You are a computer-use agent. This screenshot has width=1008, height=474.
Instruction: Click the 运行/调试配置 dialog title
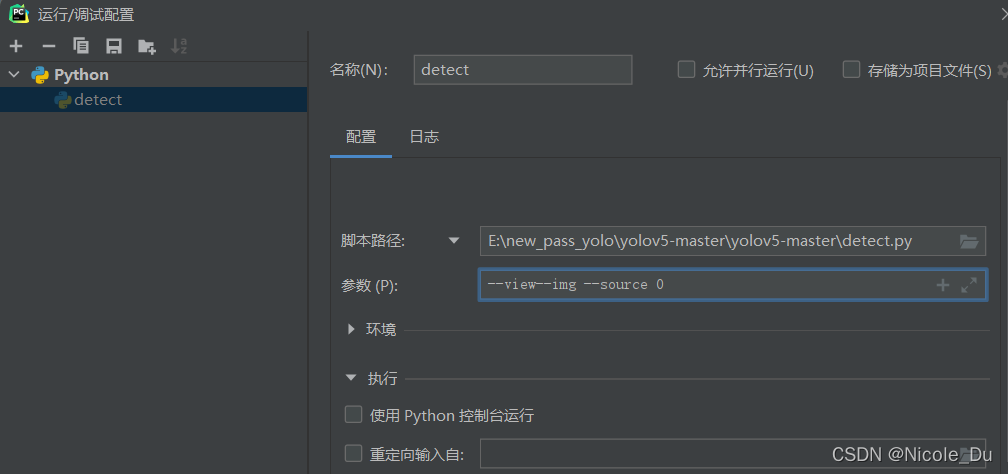86,14
